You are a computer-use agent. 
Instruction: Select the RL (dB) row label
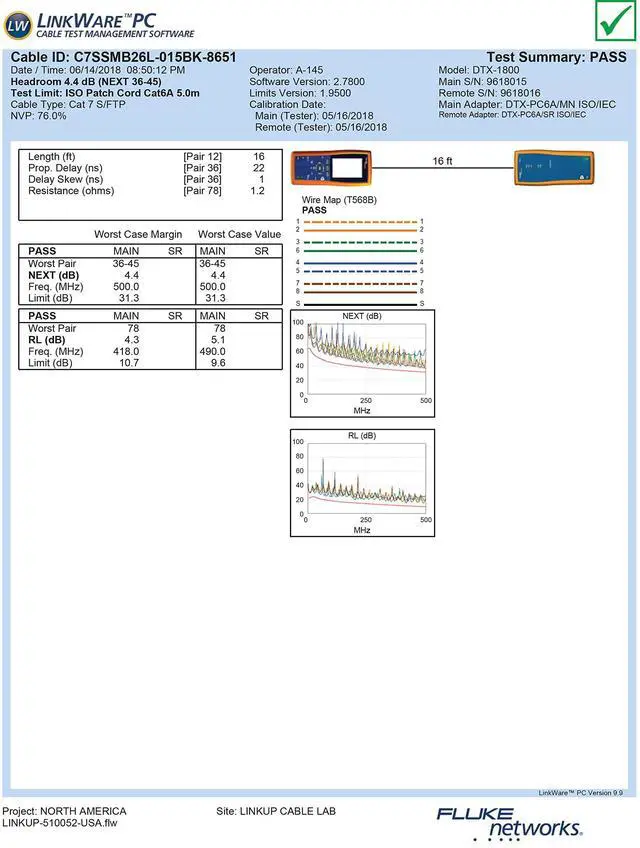tap(46, 339)
